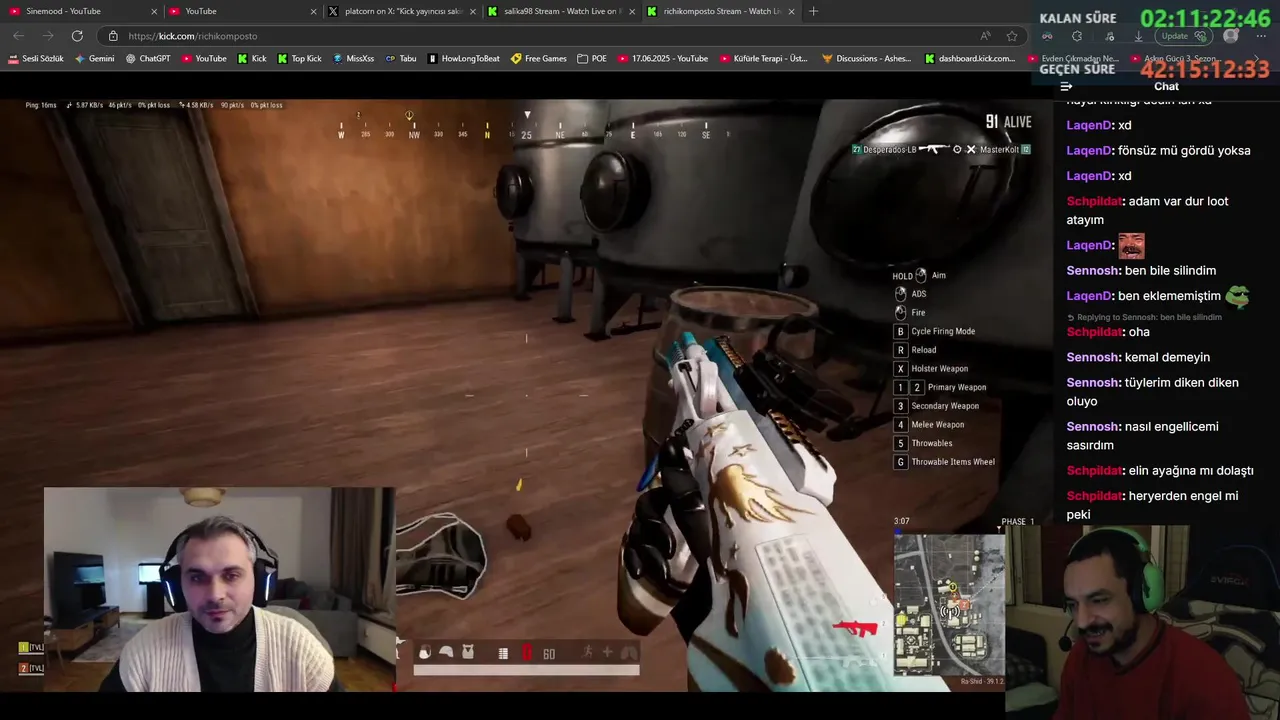Click the 'Cycle Firing Mode' key hint
1280x720 pixels.
click(x=934, y=331)
